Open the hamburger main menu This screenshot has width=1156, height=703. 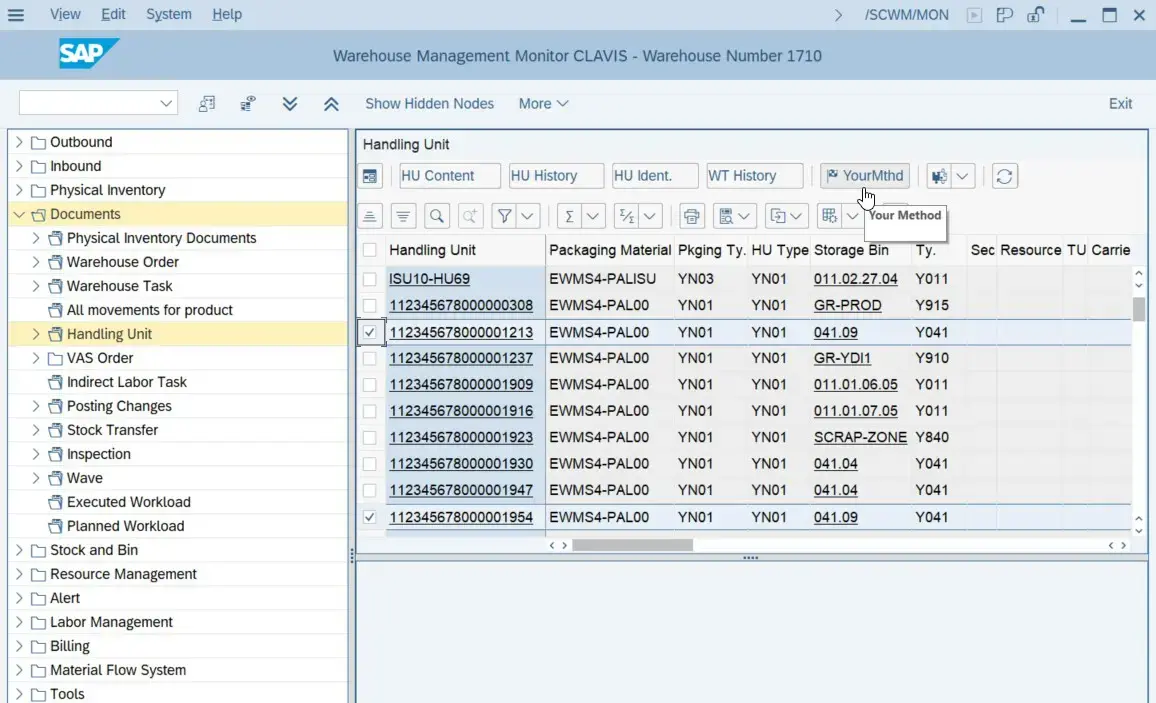pos(15,15)
